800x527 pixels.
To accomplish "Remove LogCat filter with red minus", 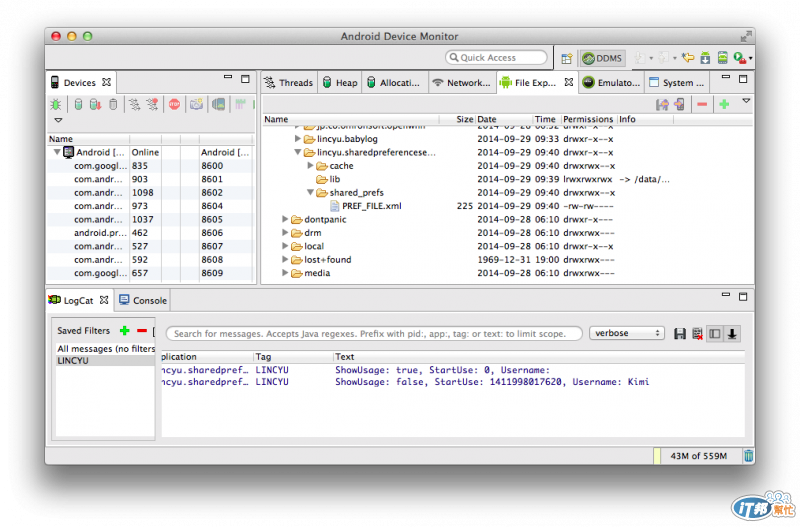I will coord(142,331).
